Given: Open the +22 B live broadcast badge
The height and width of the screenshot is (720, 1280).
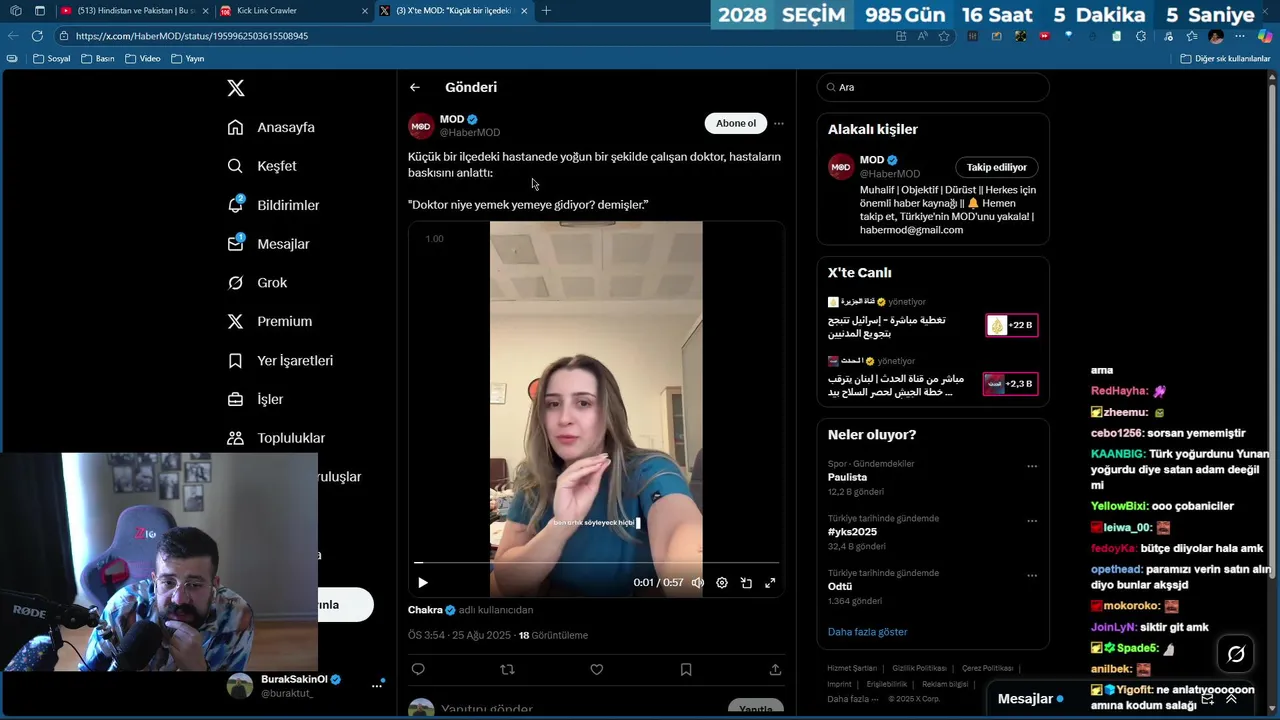Looking at the screenshot, I should click(1012, 325).
